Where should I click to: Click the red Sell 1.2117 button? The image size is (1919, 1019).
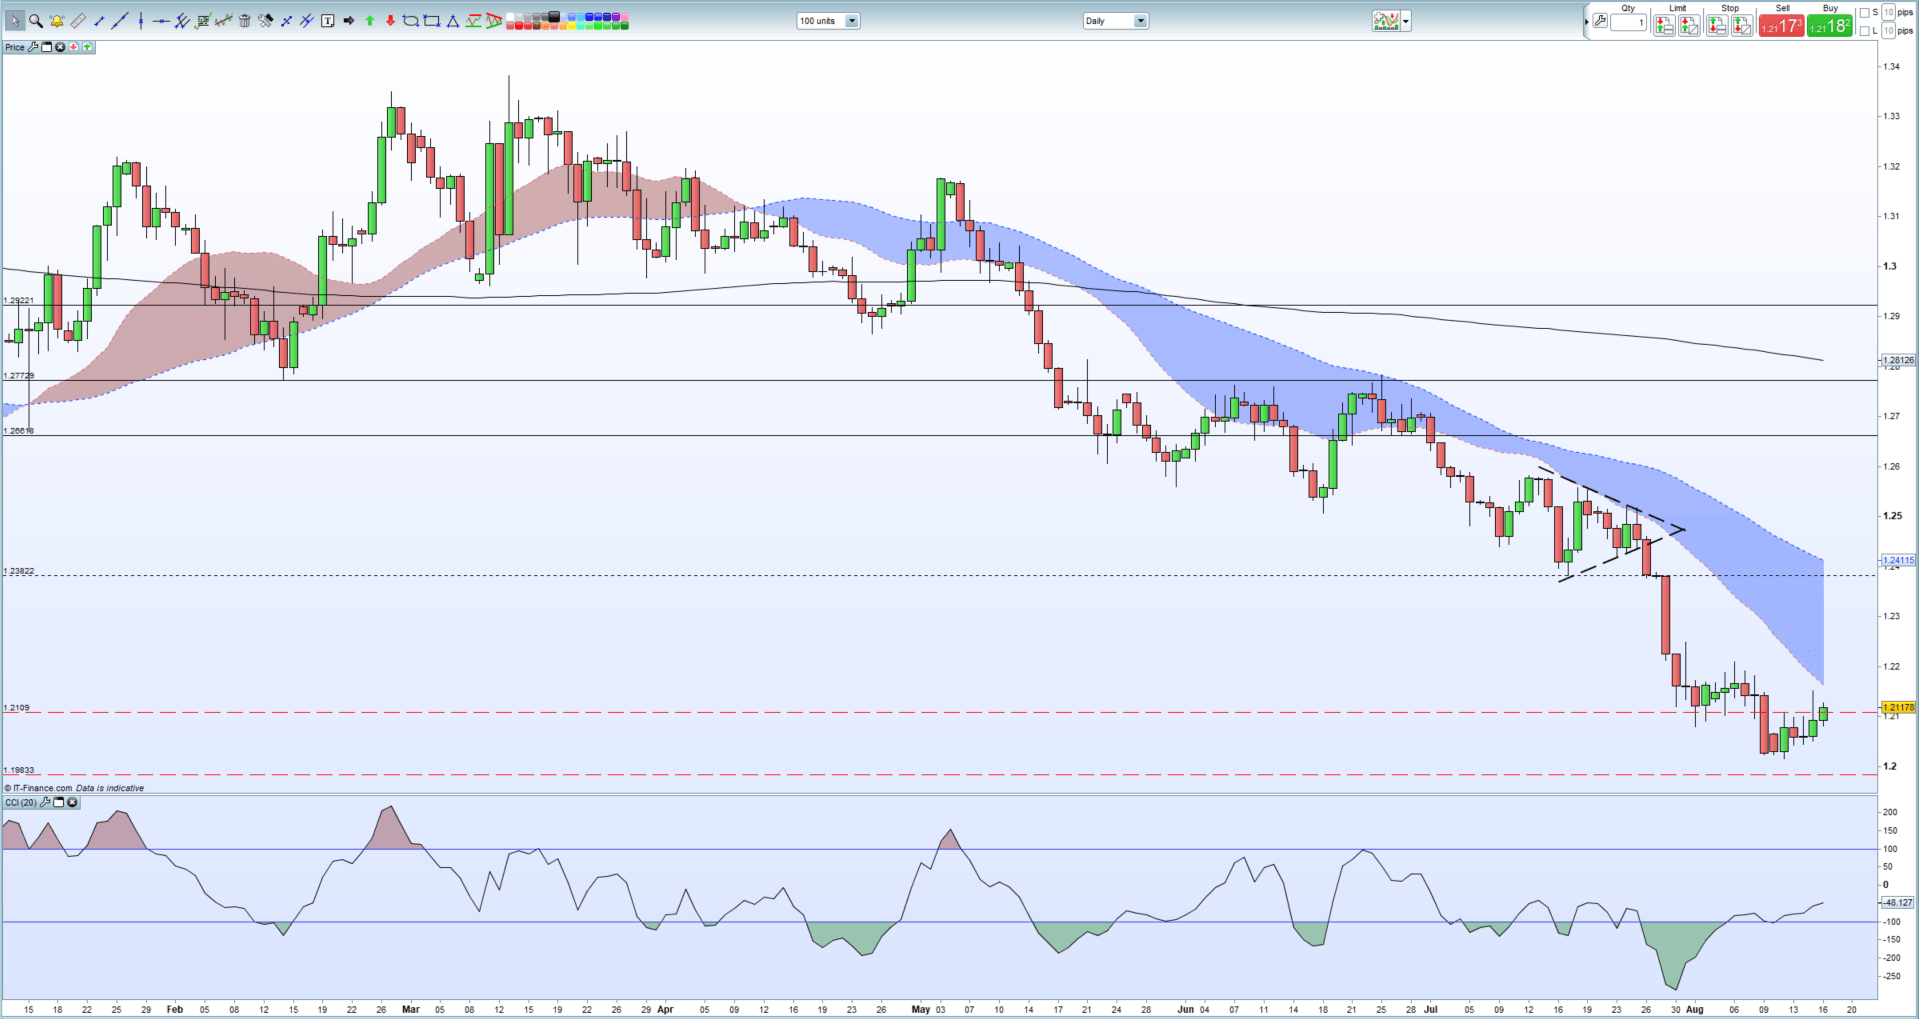point(1782,26)
